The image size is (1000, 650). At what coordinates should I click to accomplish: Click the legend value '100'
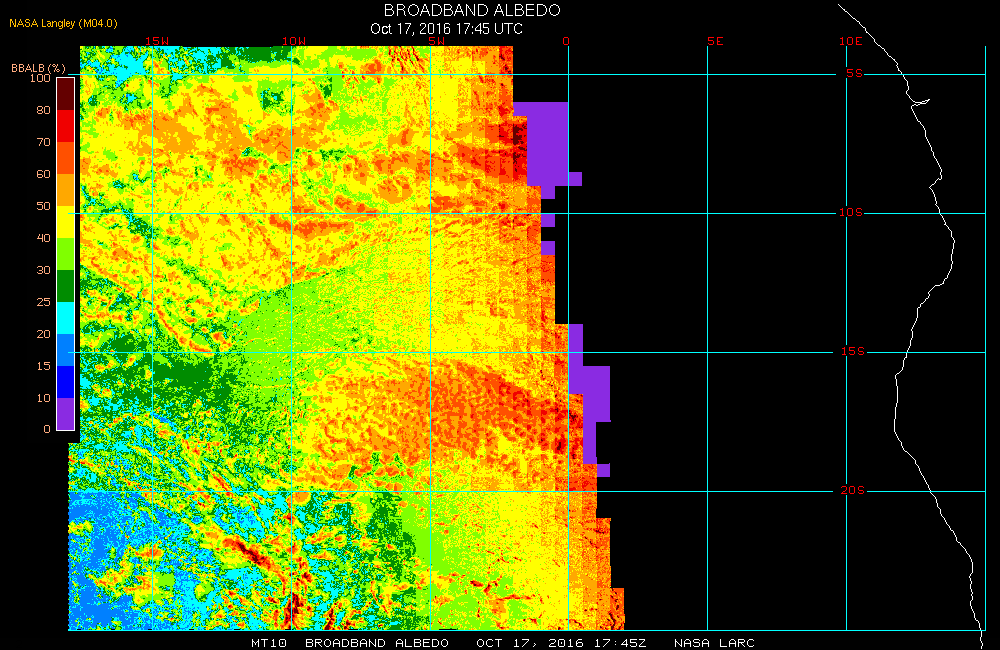pyautogui.click(x=40, y=78)
